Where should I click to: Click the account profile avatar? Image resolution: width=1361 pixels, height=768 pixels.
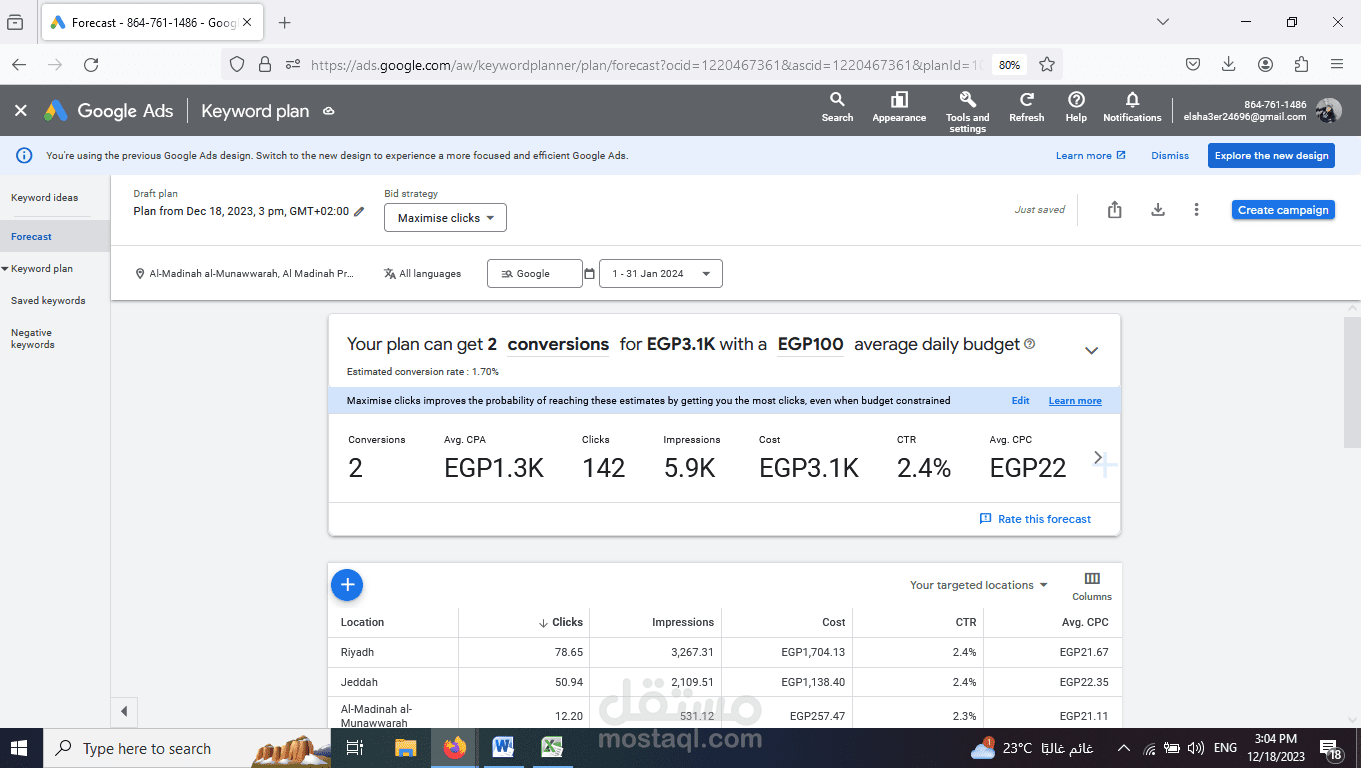point(1328,111)
